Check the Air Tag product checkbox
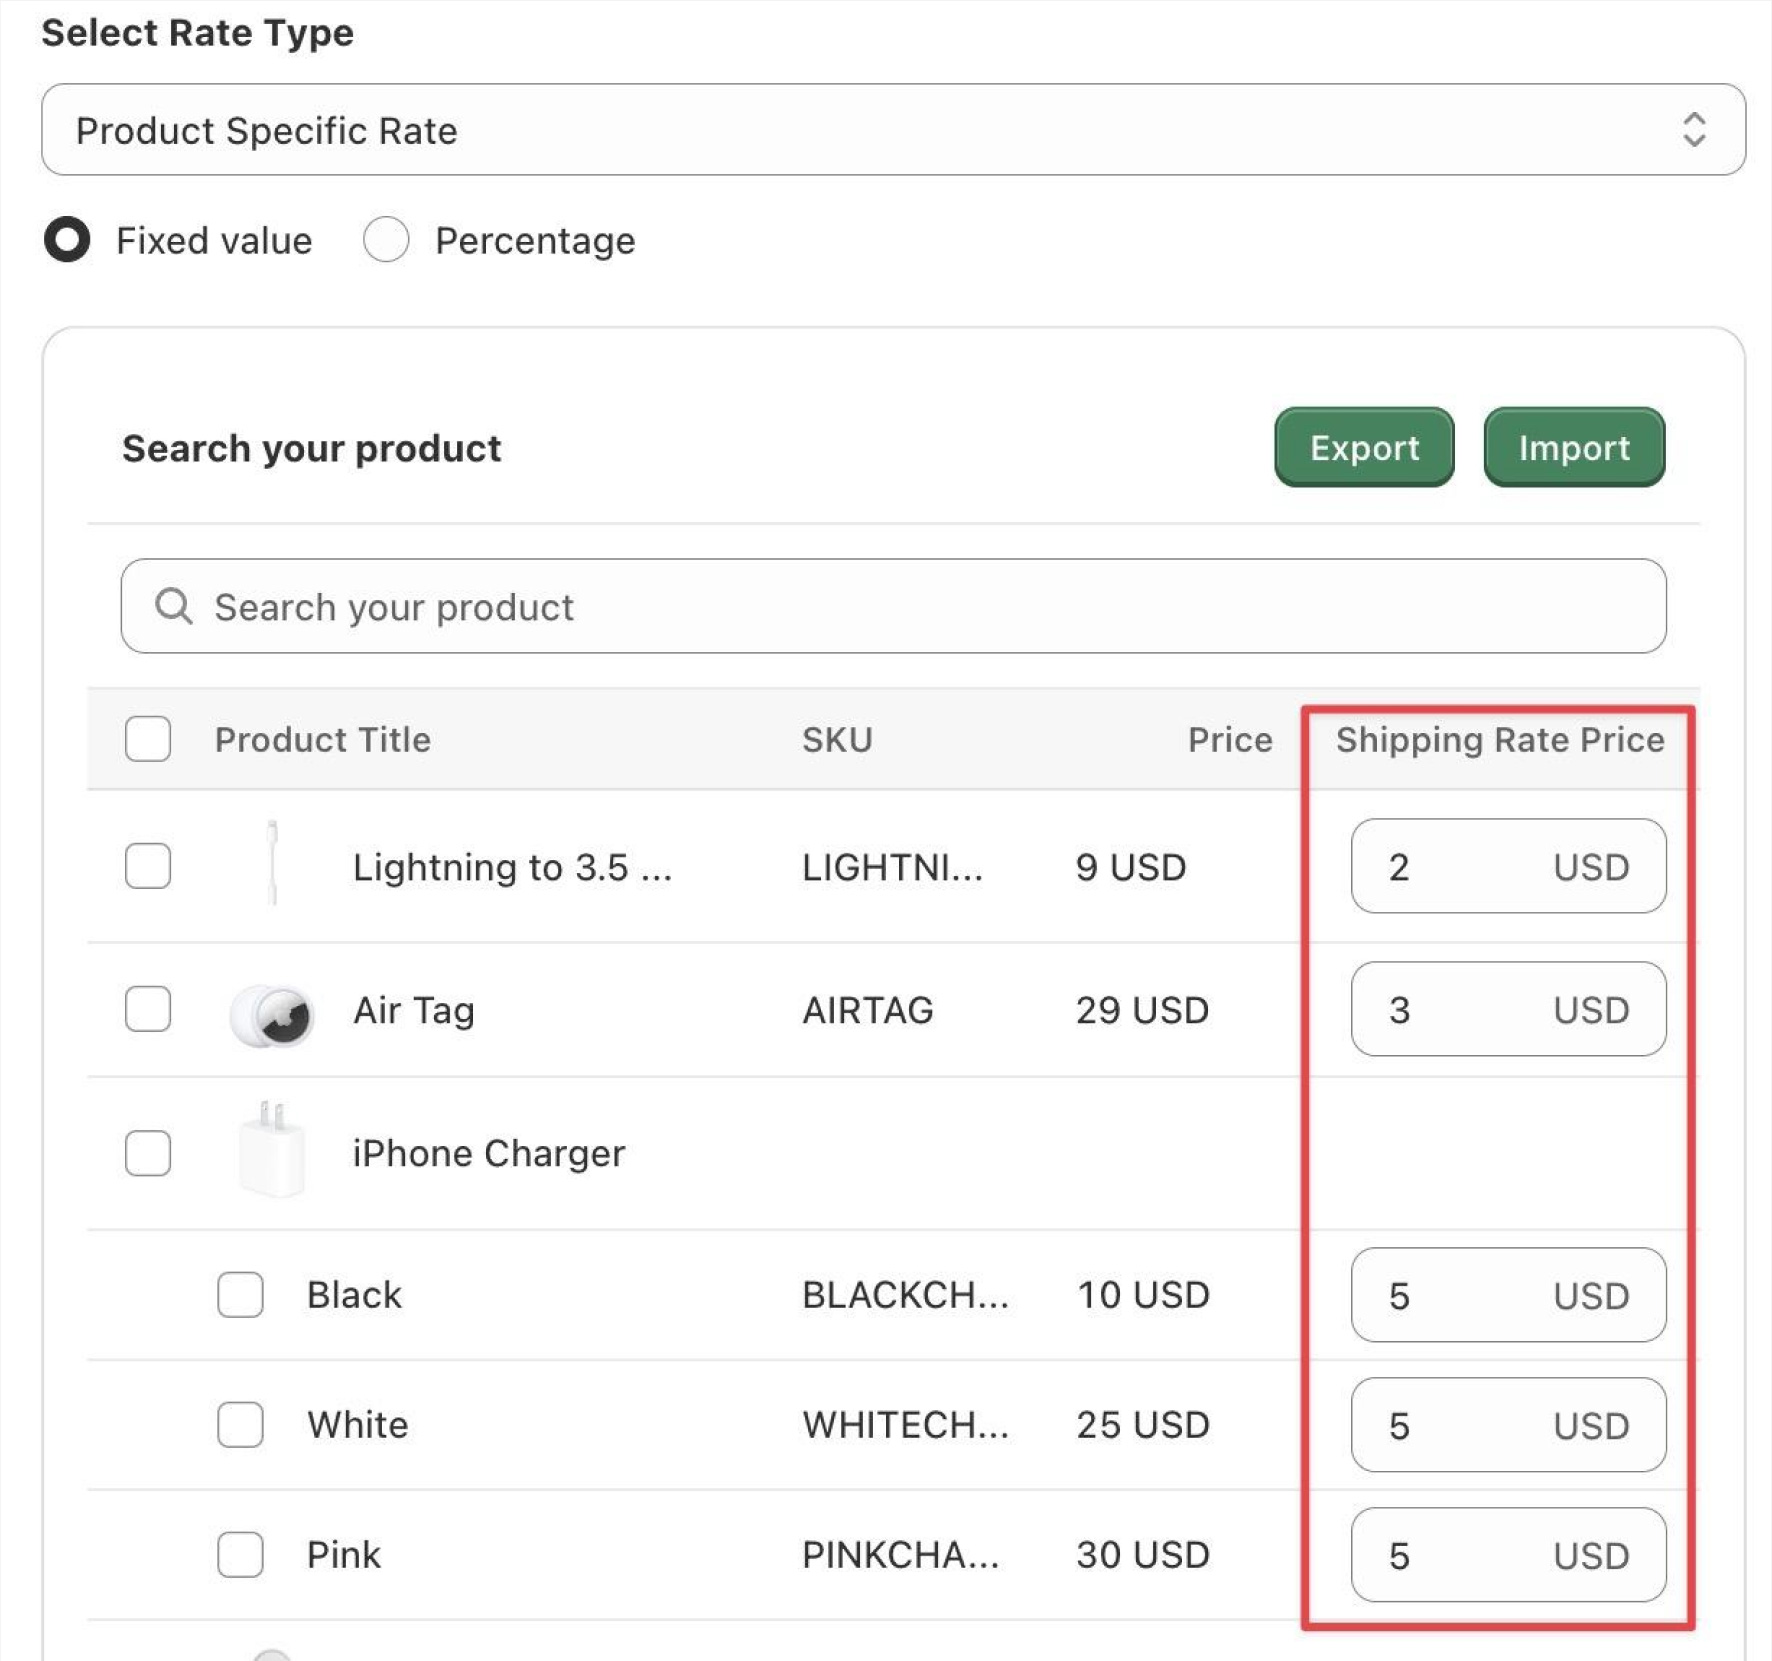The image size is (1772, 1661). 148,1009
